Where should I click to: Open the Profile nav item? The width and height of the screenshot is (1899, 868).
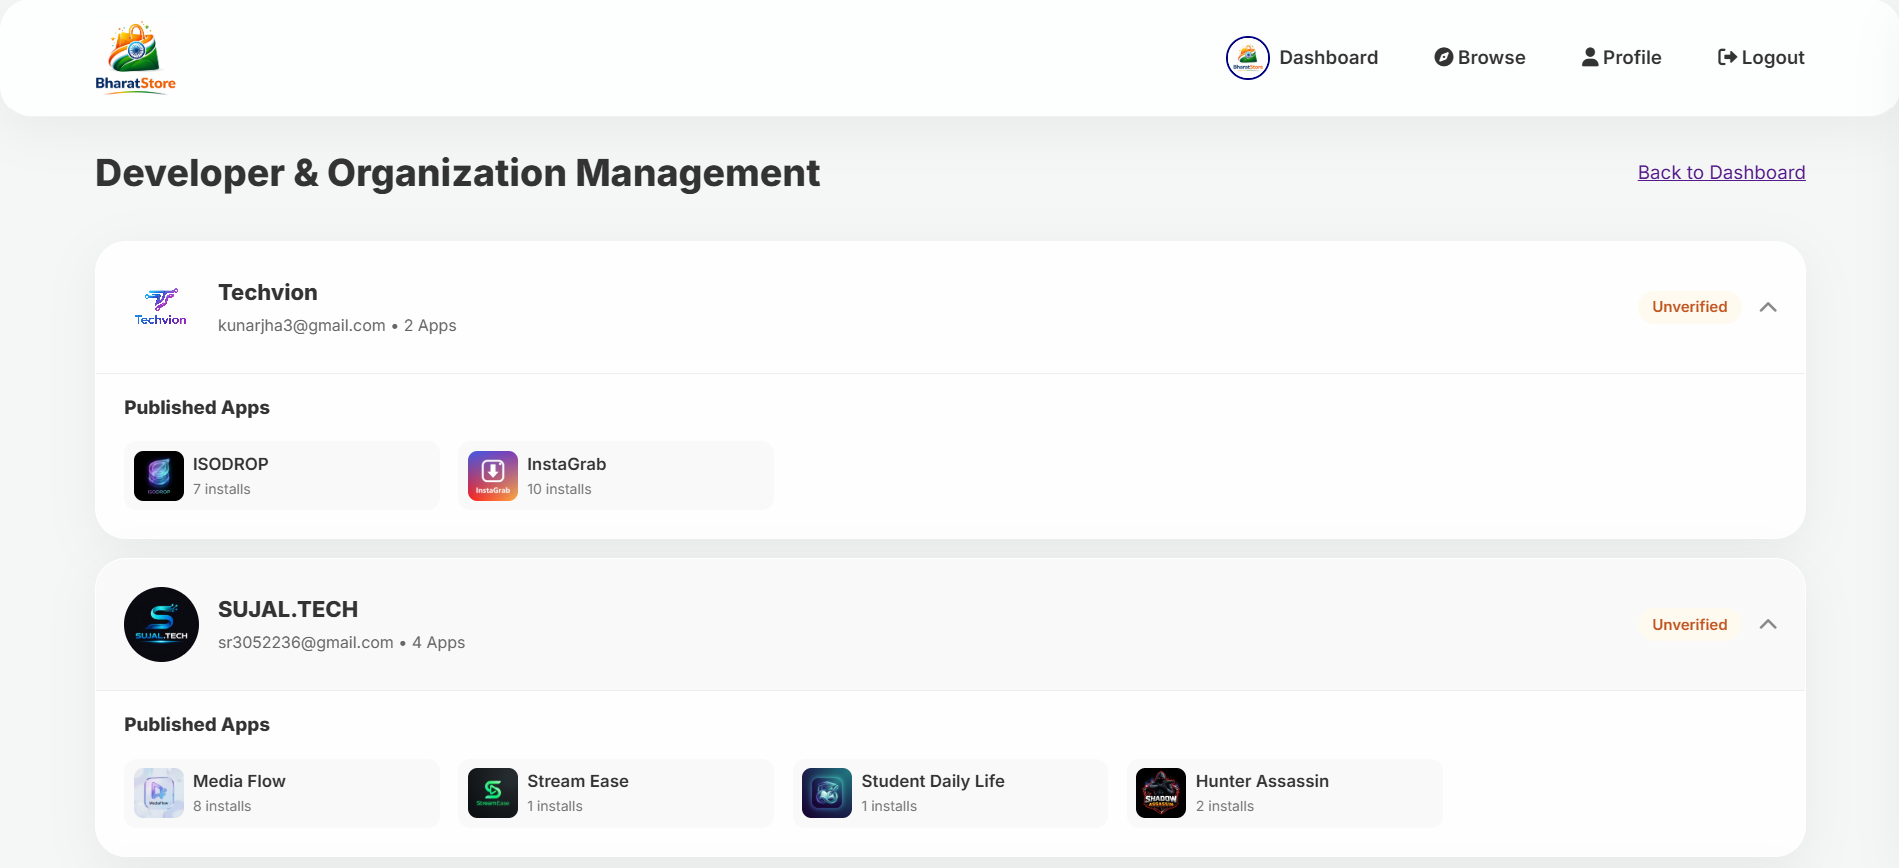tap(1621, 57)
